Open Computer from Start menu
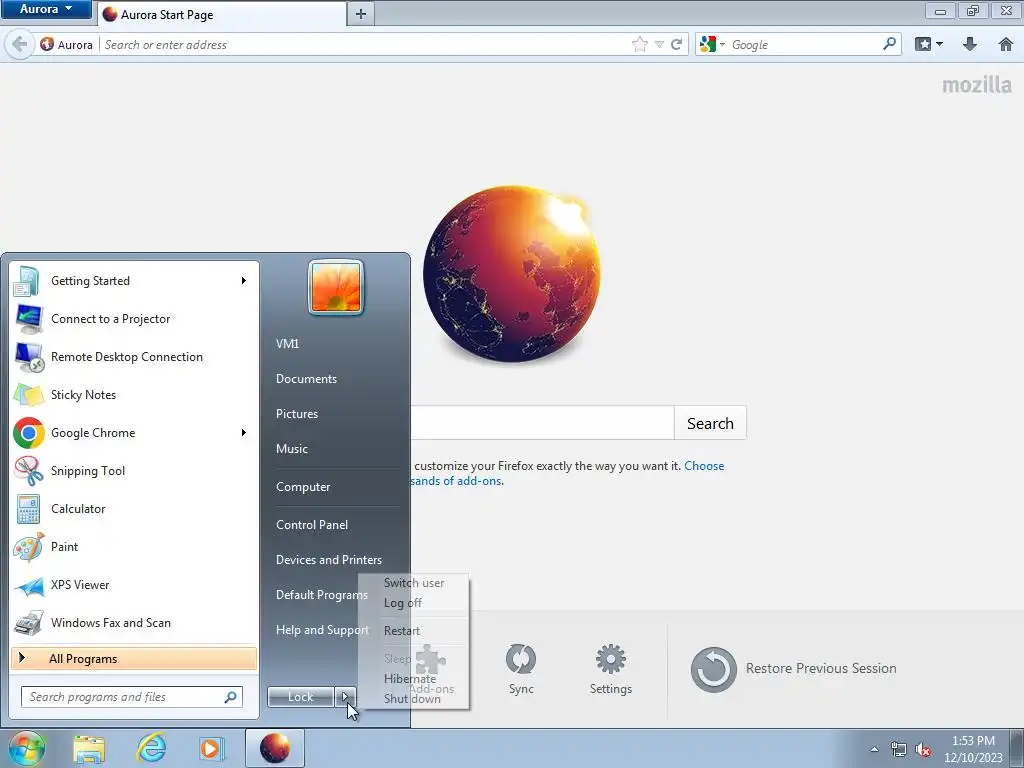The image size is (1024, 768). [303, 487]
